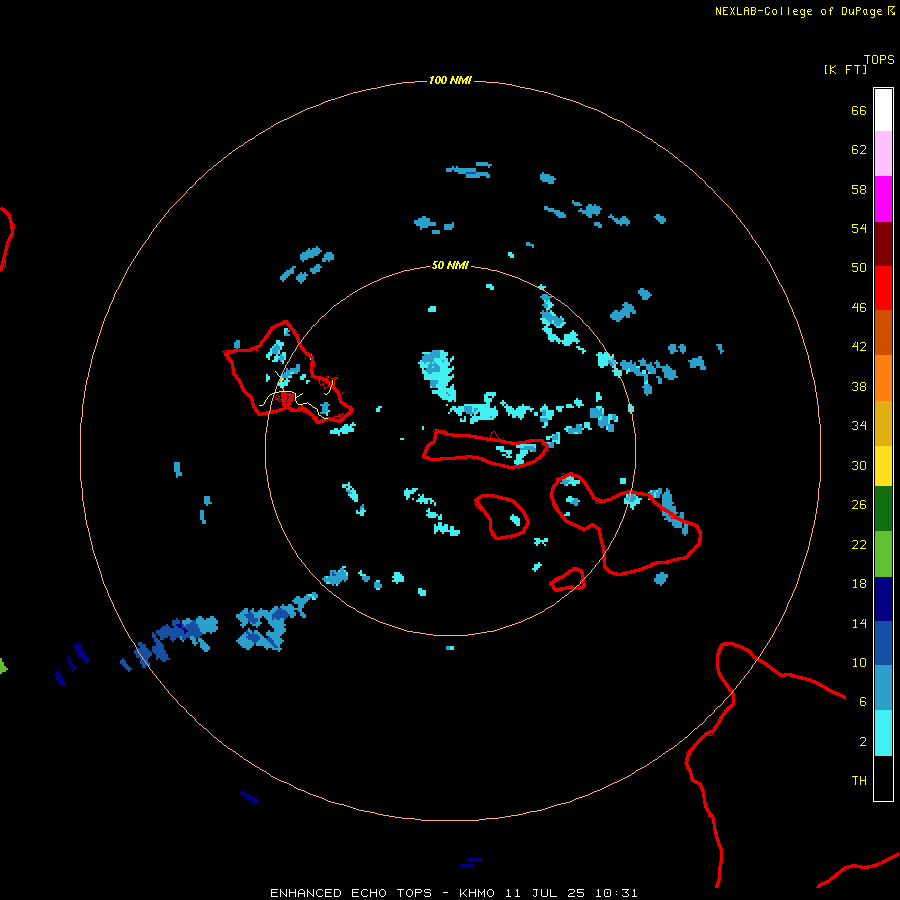Click the 100 NMI range ring label

click(x=449, y=80)
